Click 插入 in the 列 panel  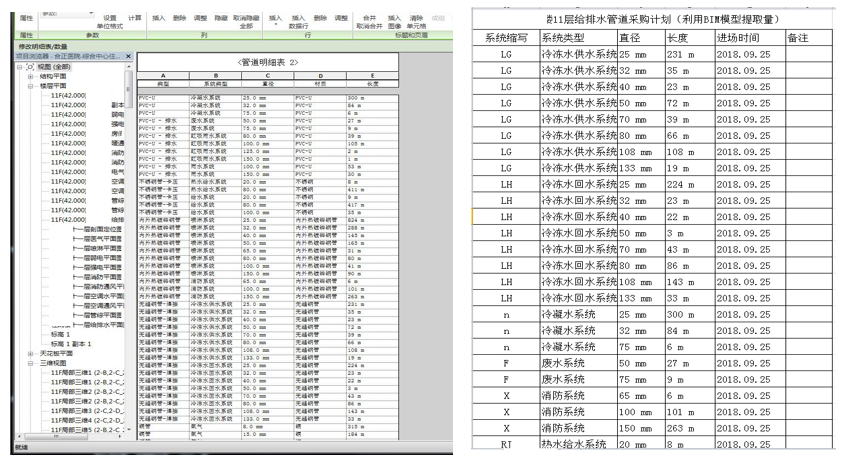(158, 18)
